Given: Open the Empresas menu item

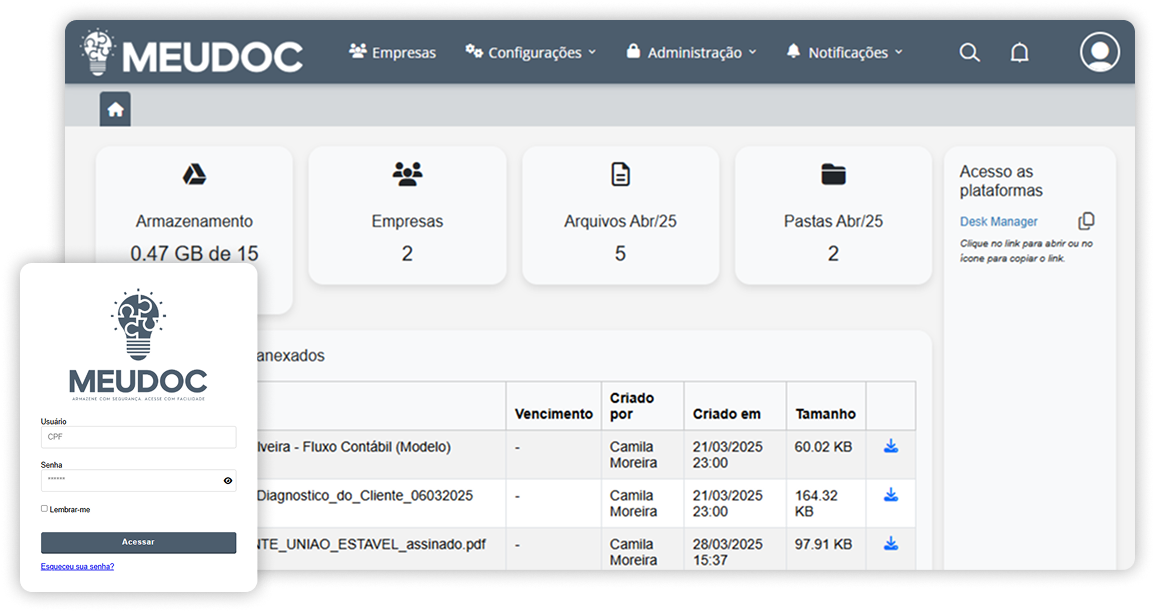Looking at the screenshot, I should pos(392,52).
